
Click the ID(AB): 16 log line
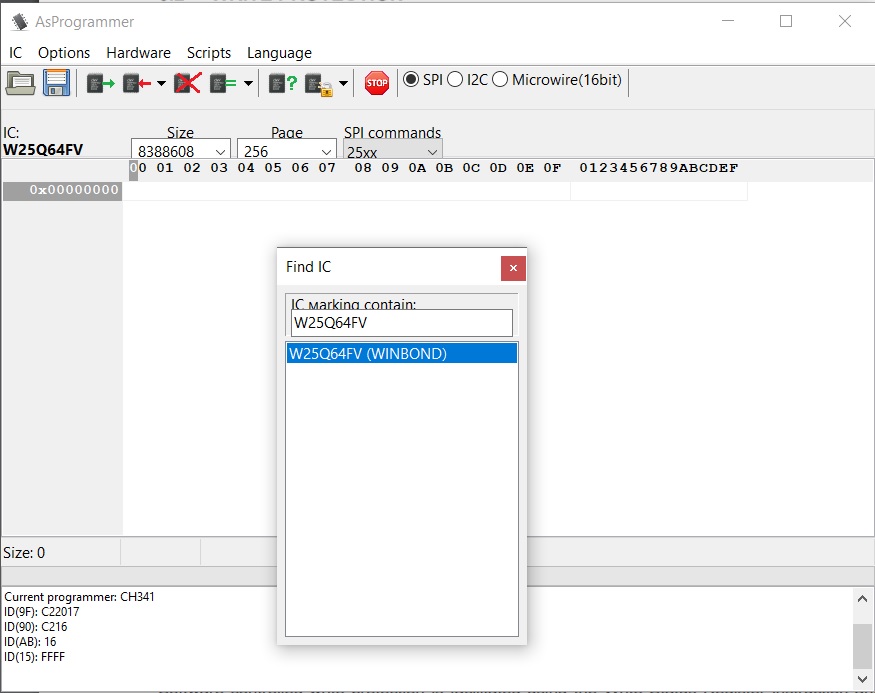tap(30, 642)
